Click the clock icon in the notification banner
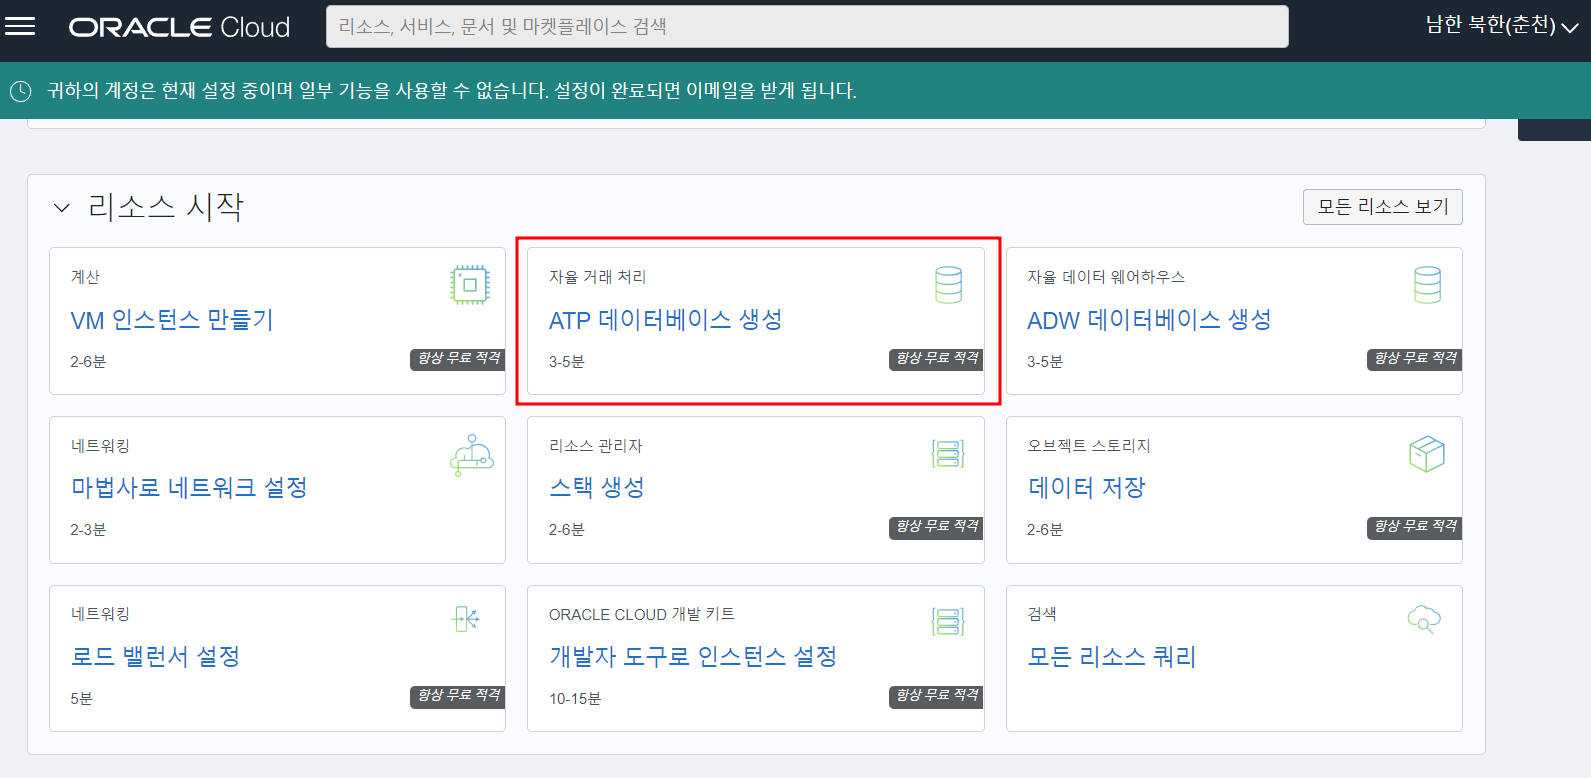The image size is (1591, 778). 20,91
